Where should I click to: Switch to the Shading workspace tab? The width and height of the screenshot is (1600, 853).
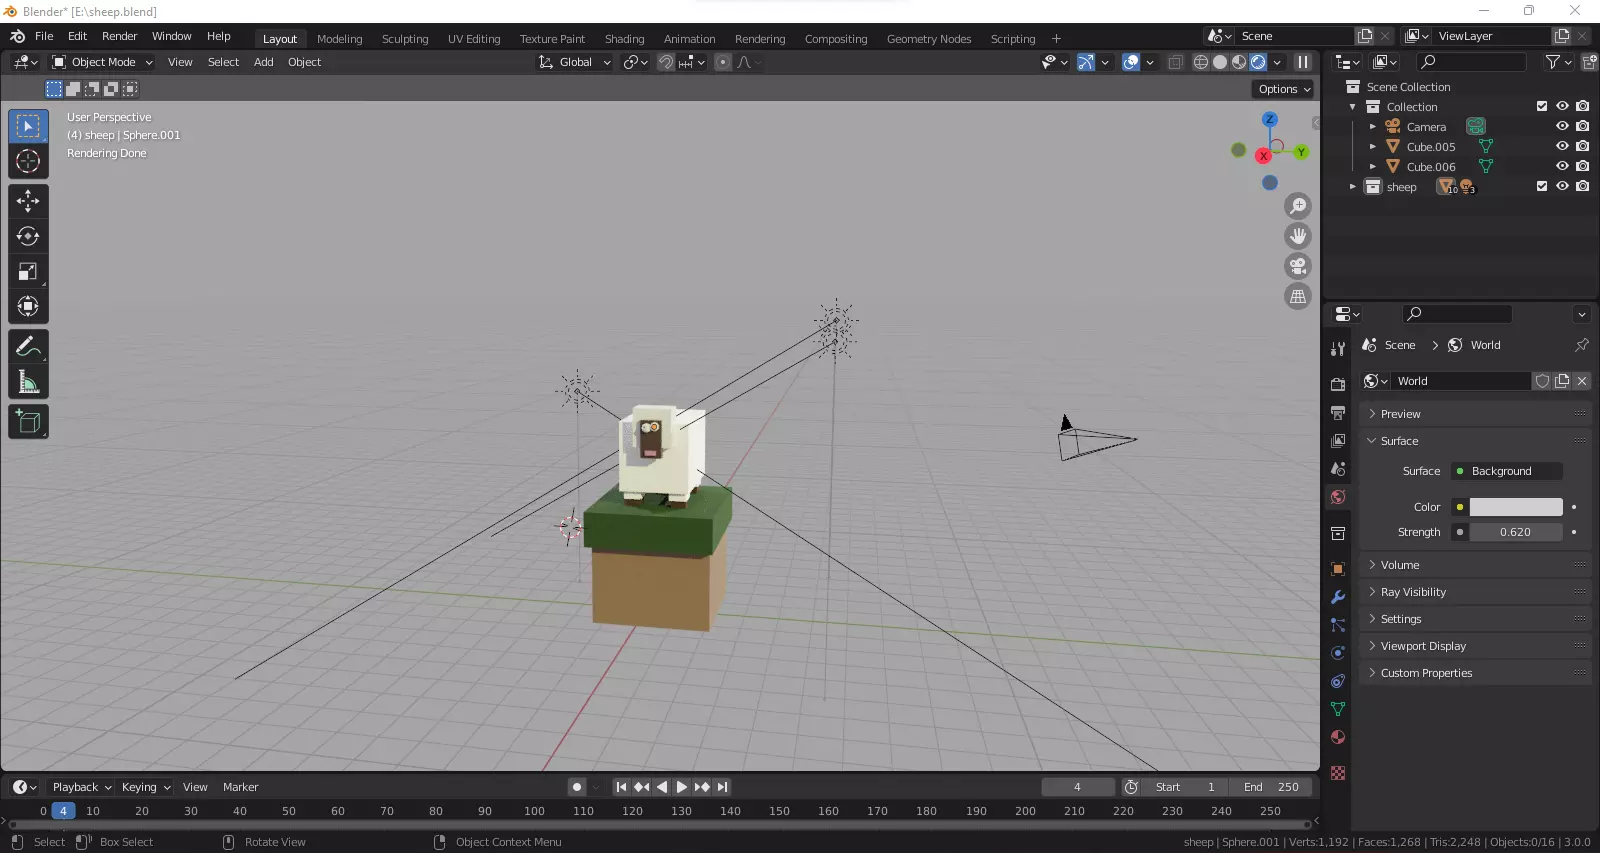624,39
